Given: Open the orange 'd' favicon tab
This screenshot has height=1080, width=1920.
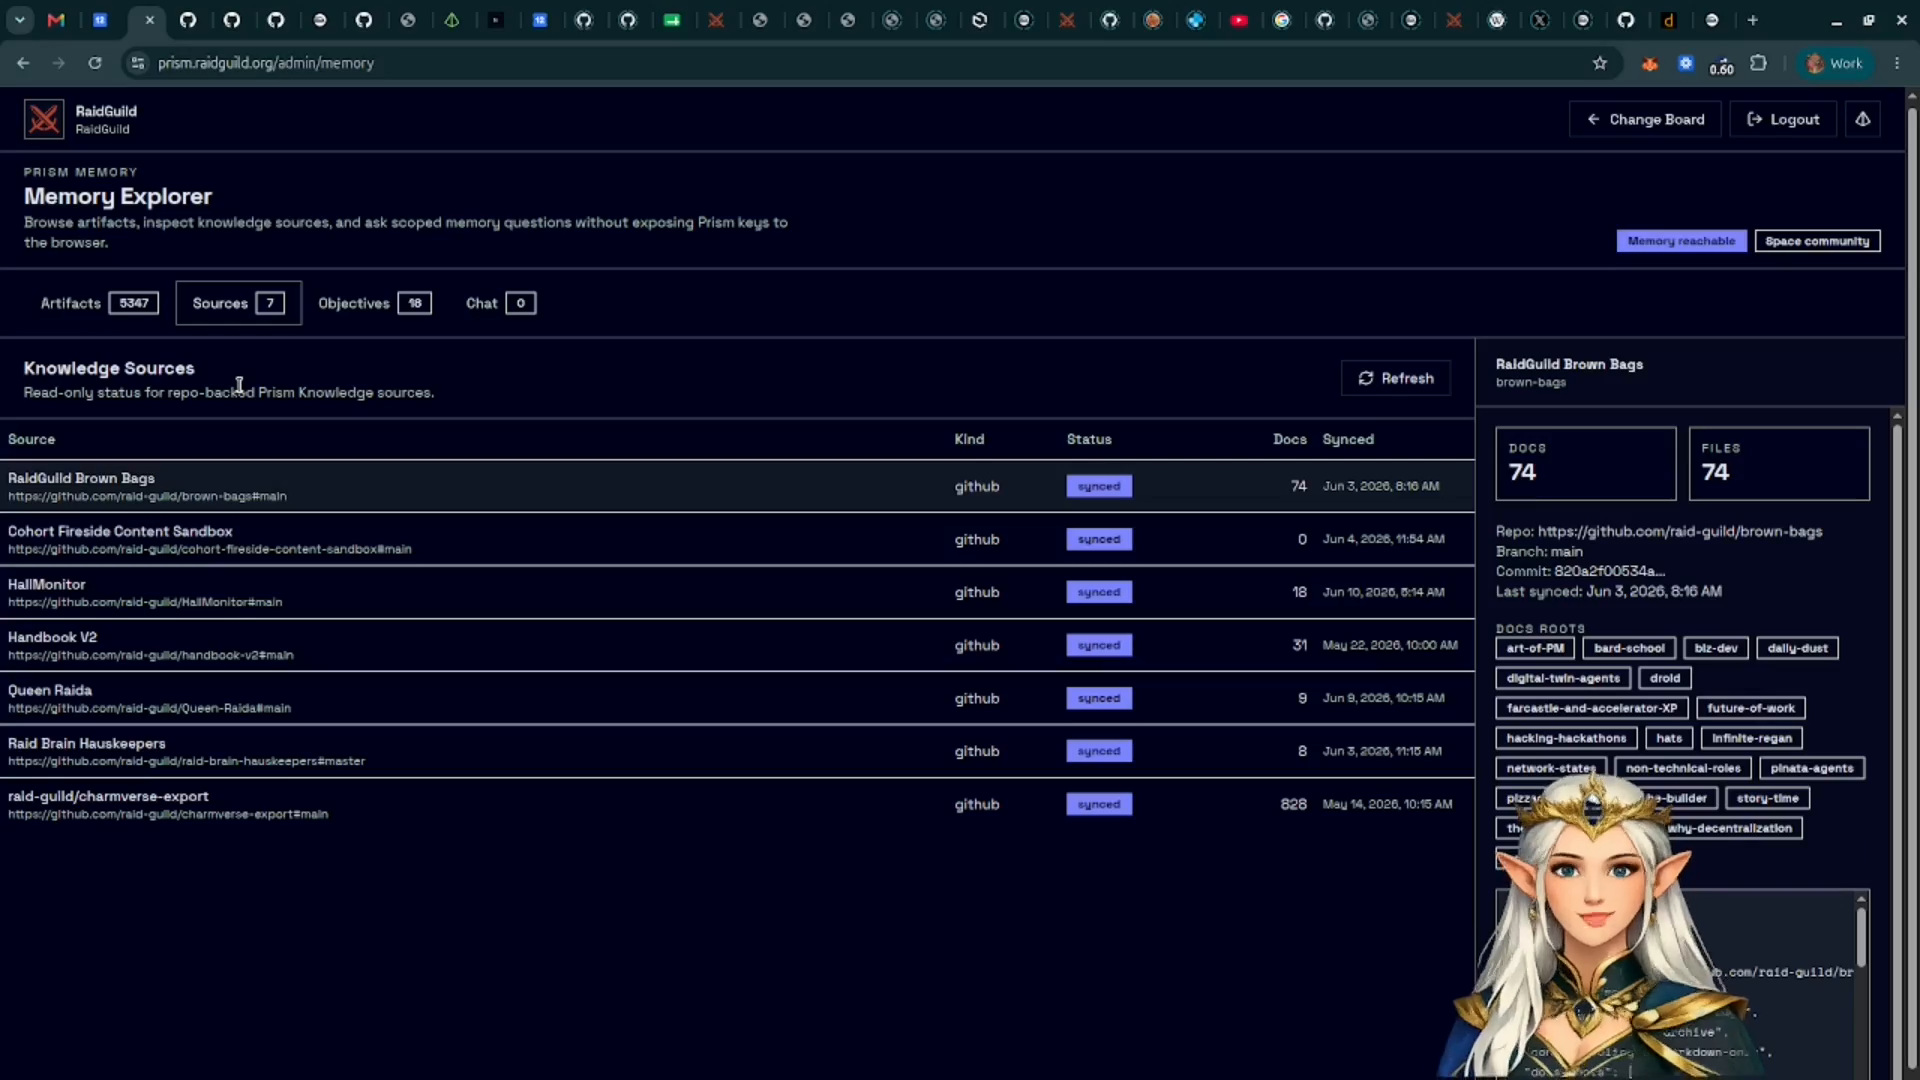Looking at the screenshot, I should [1668, 20].
